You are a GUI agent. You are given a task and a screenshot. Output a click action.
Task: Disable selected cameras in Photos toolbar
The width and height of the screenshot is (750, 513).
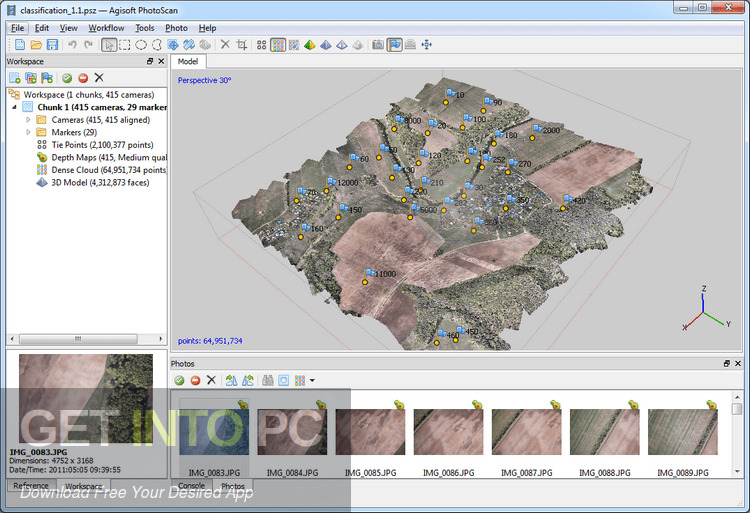[195, 380]
